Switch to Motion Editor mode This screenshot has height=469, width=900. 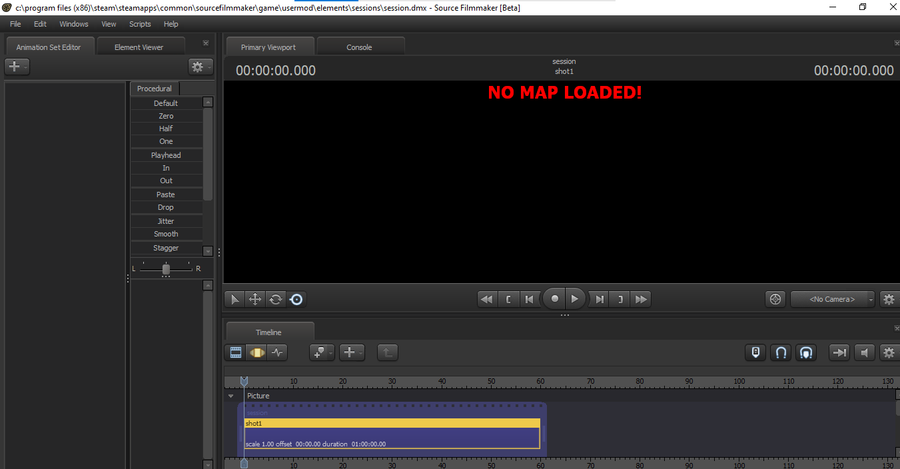point(257,352)
